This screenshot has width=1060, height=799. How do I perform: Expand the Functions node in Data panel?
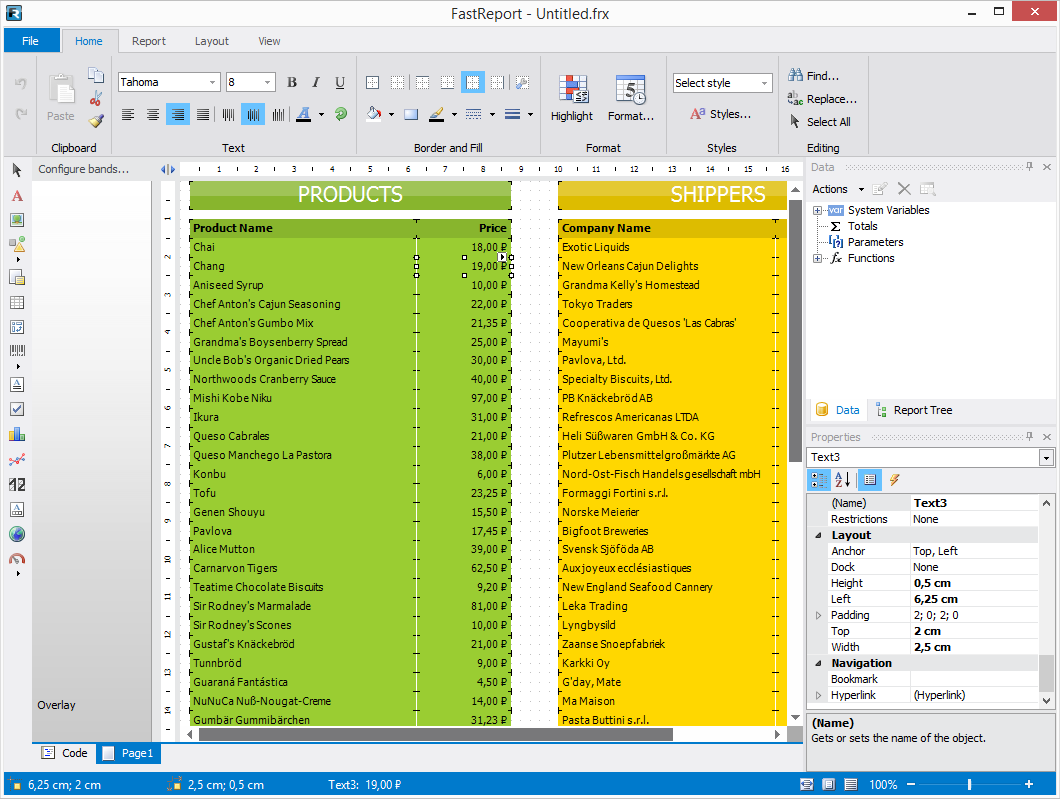[x=817, y=258]
